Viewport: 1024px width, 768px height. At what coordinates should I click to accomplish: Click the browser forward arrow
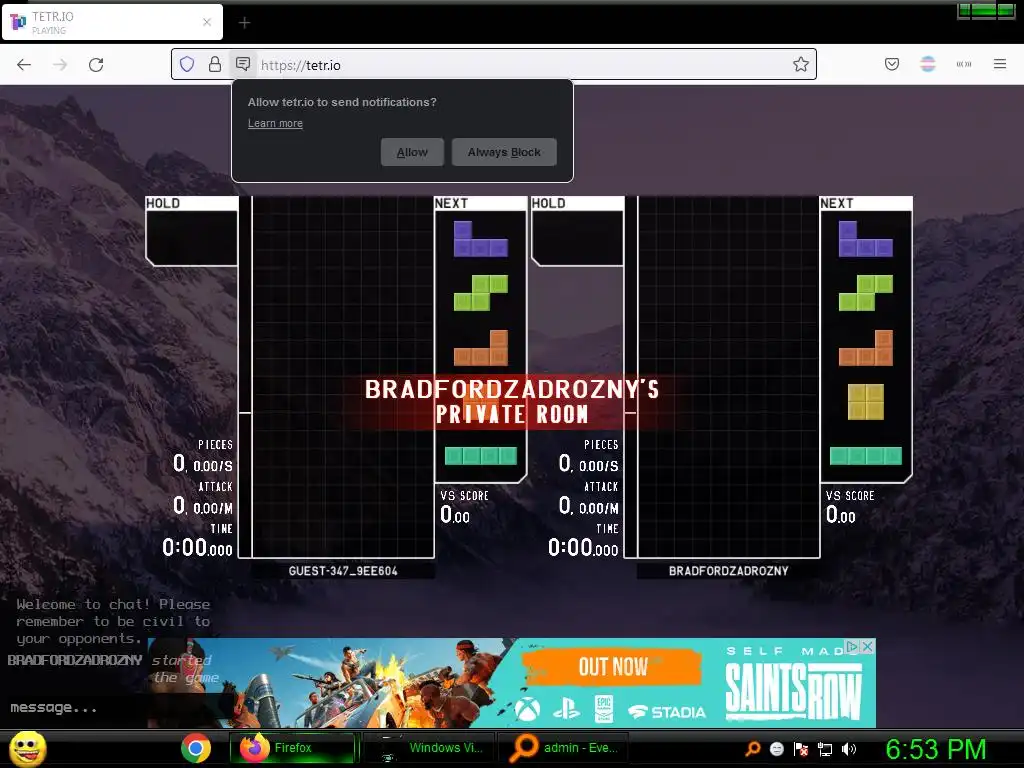60,65
